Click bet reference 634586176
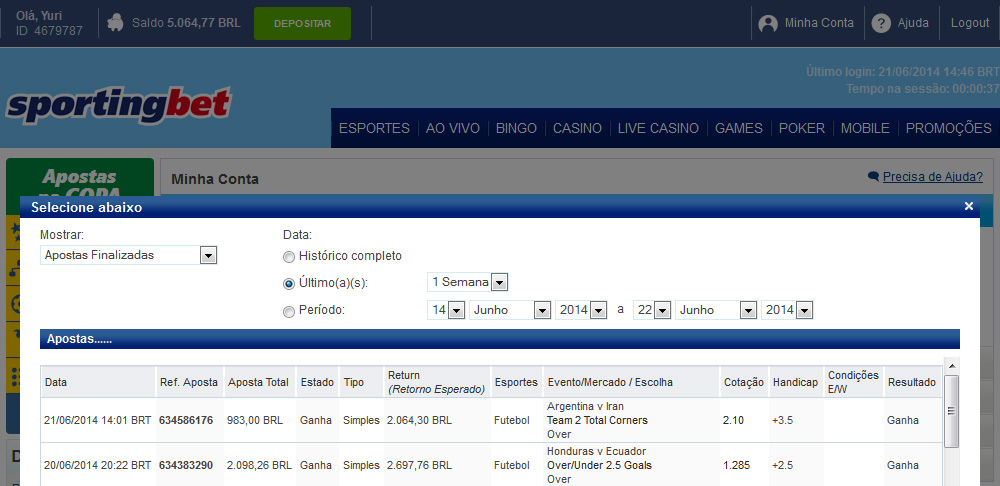1000x486 pixels. [x=186, y=420]
